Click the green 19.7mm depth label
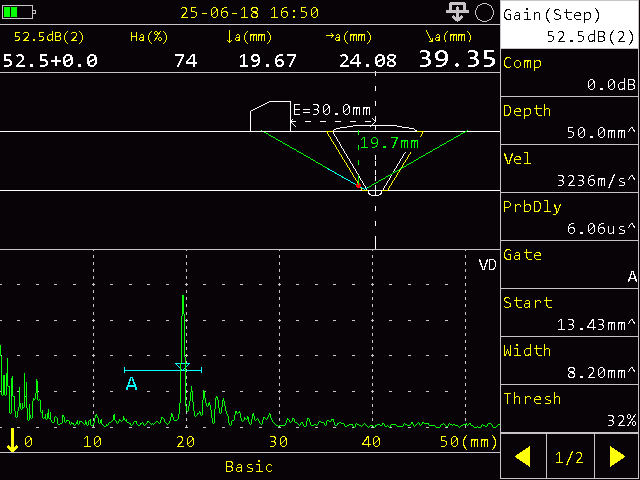The image size is (640, 480). 389,143
